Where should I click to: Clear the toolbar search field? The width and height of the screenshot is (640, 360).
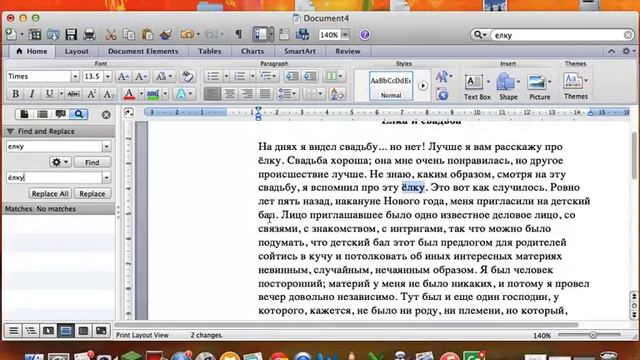[x=628, y=35]
